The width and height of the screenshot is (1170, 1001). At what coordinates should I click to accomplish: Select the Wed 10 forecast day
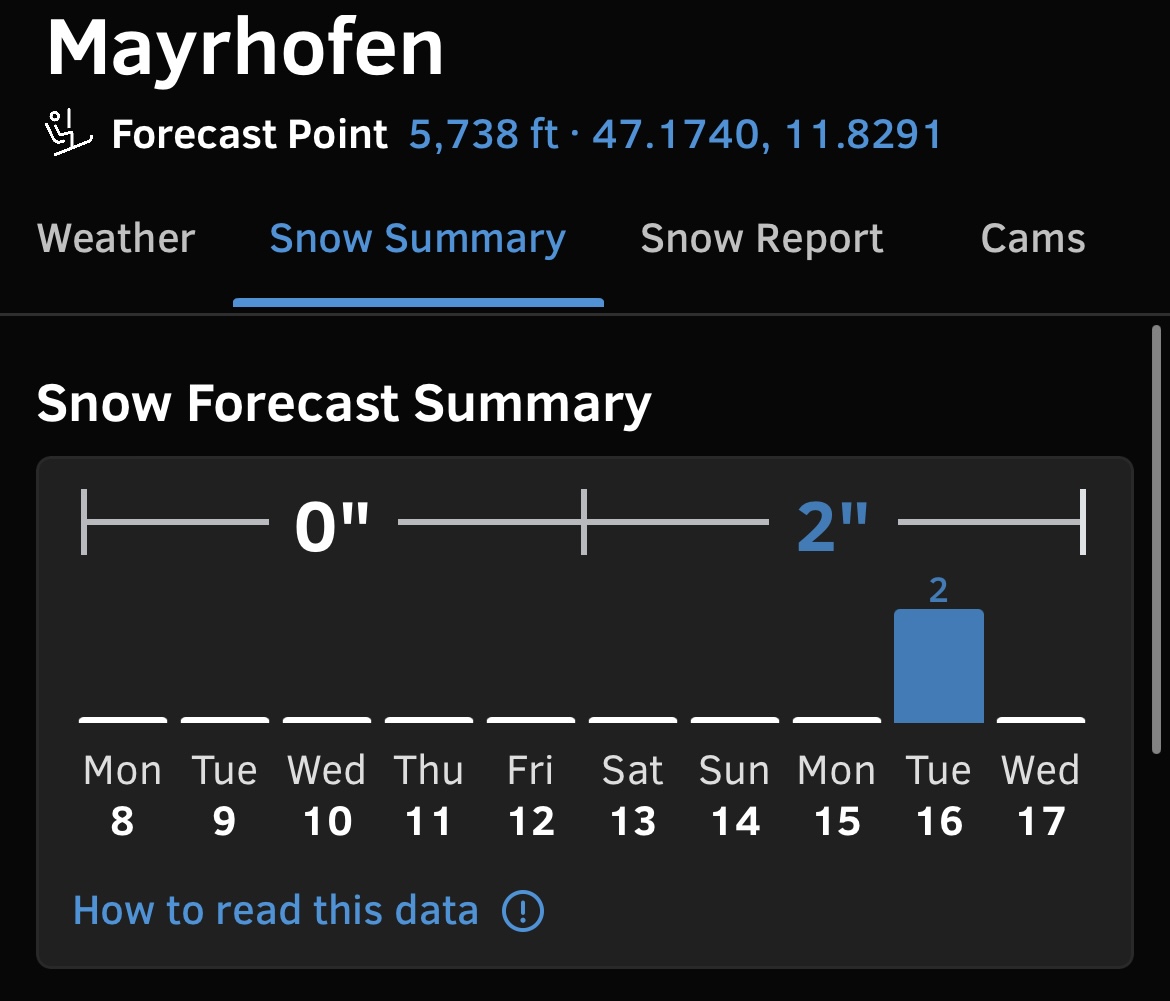pos(327,796)
